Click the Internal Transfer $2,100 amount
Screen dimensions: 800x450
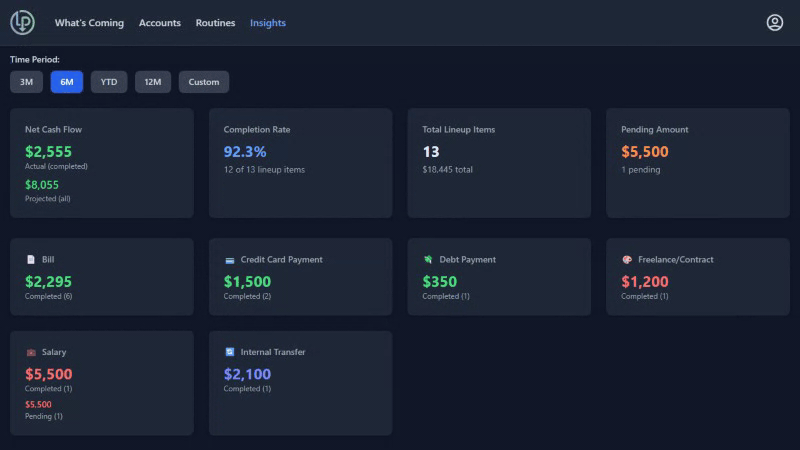pyautogui.click(x=247, y=374)
